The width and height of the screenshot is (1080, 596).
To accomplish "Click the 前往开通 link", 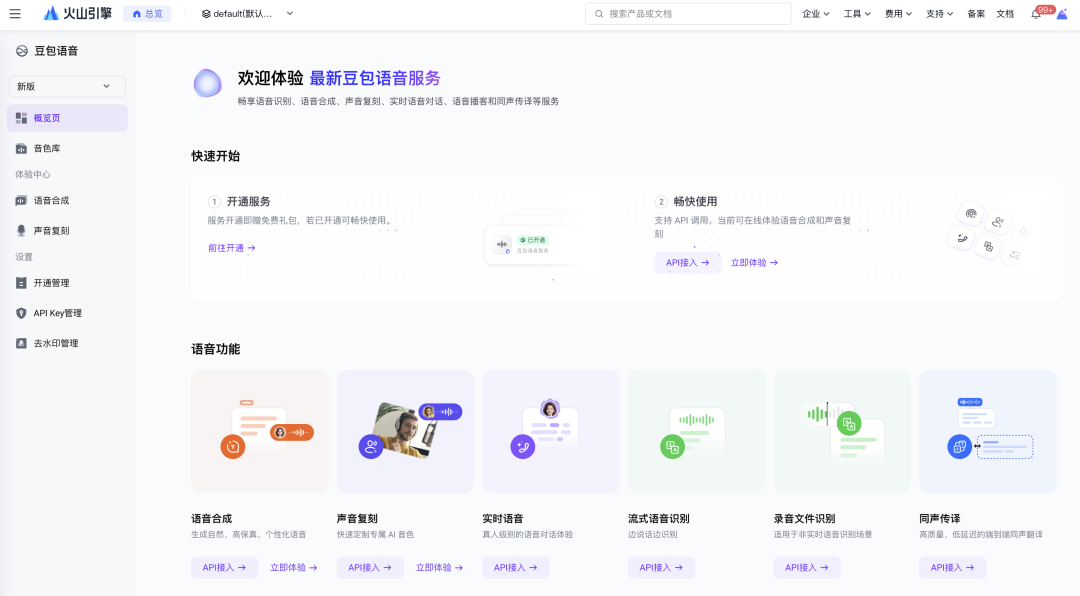I will [x=232, y=247].
